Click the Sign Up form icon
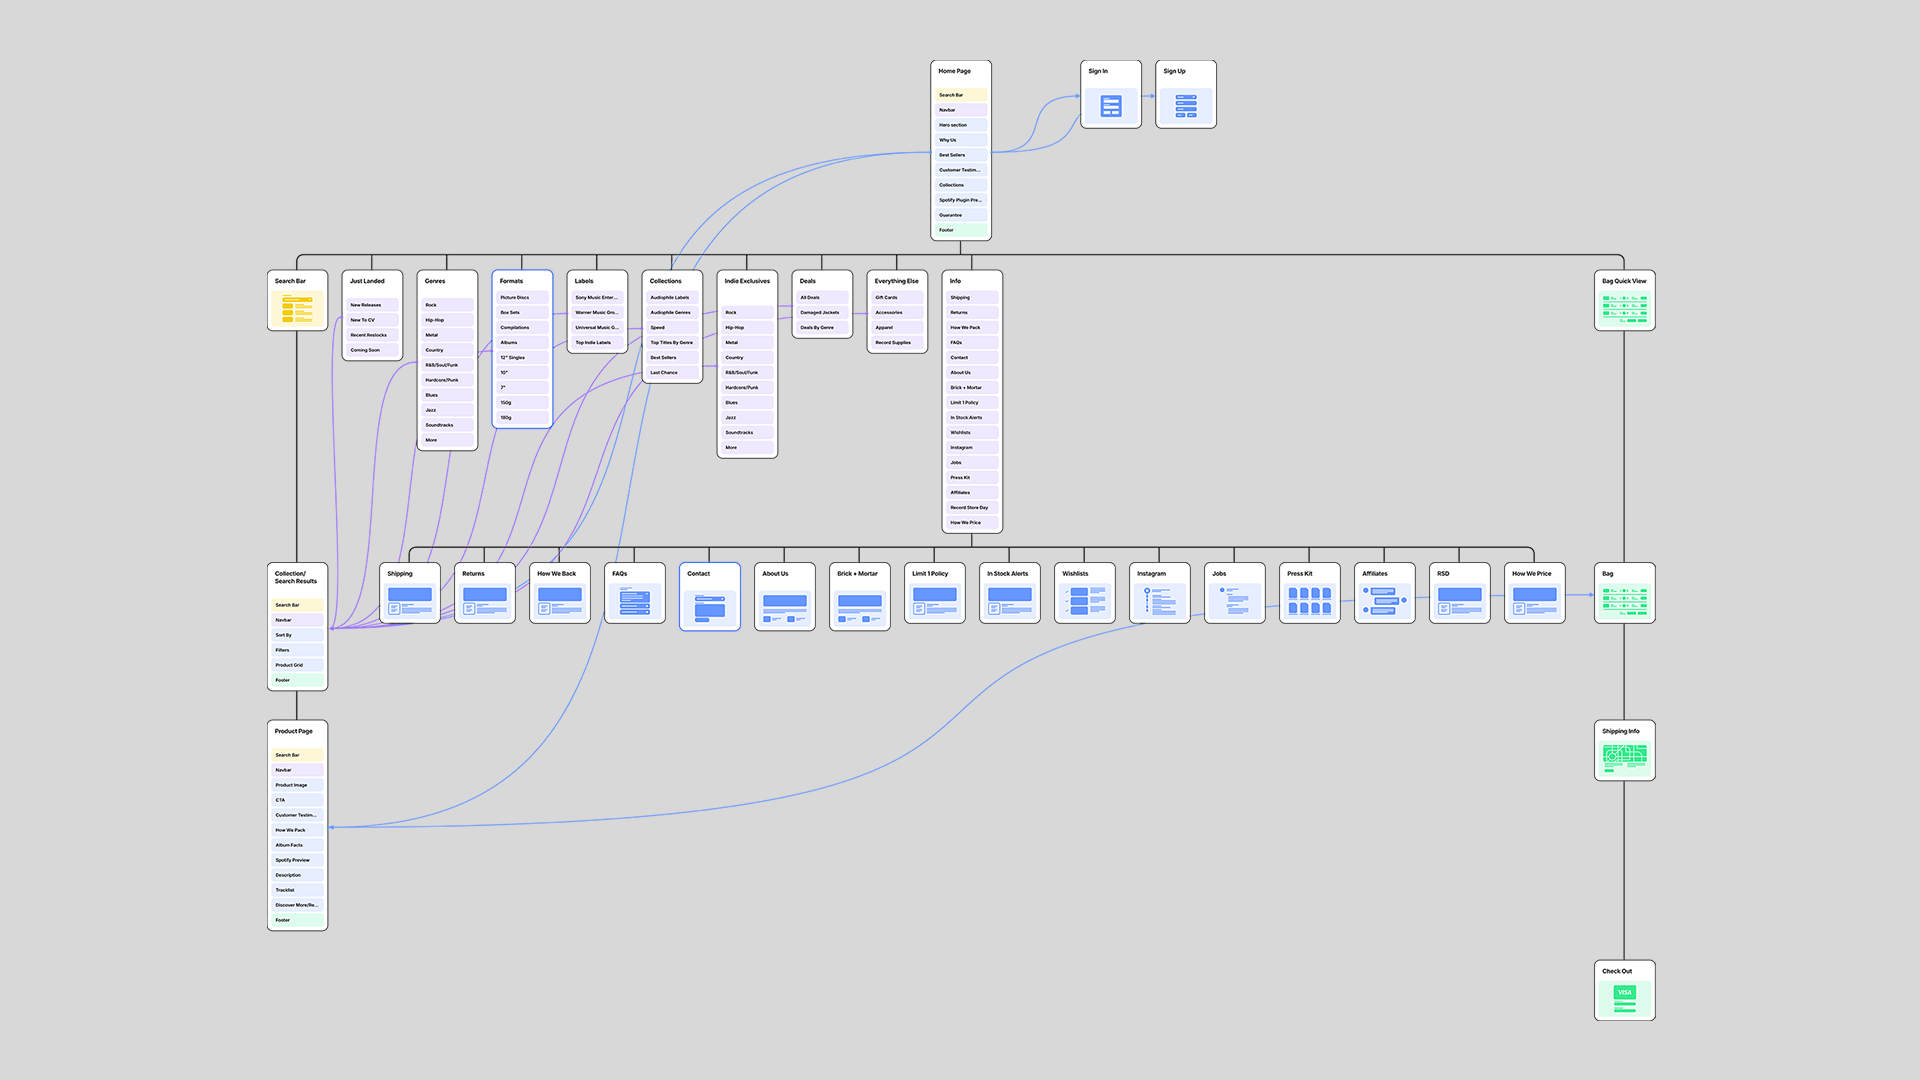This screenshot has height=1080, width=1920. 1185,106
